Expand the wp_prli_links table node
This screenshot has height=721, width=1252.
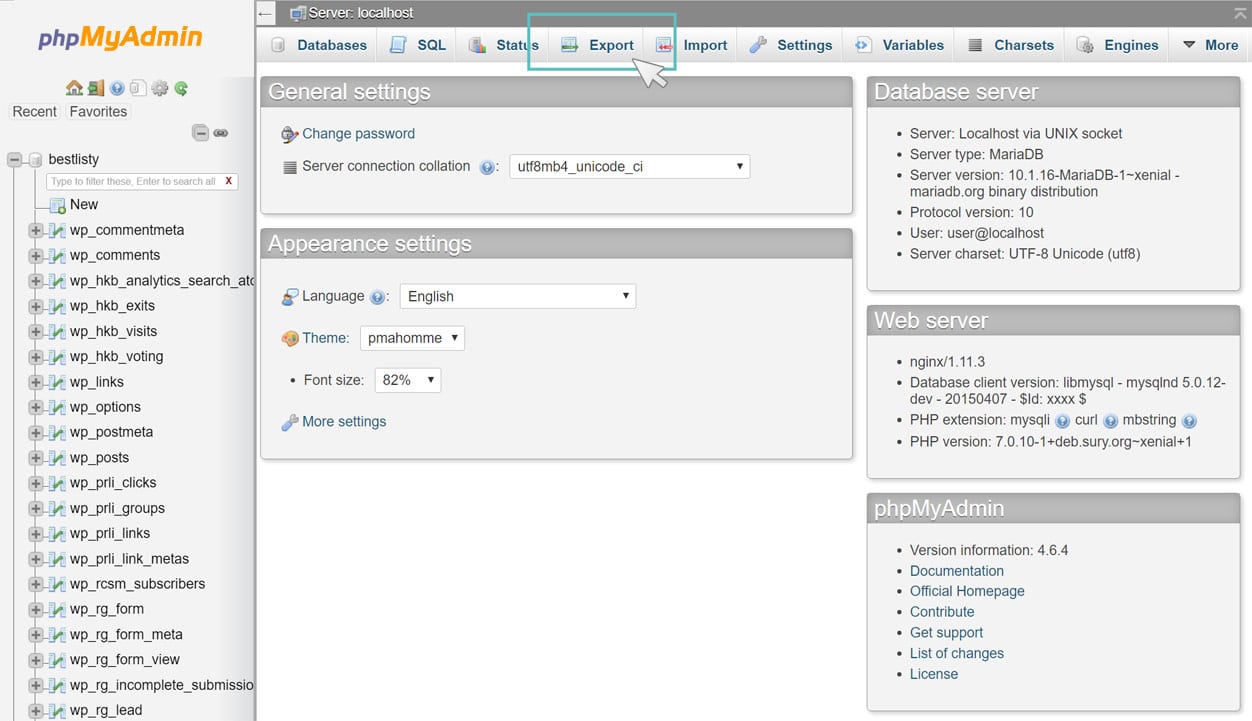35,533
